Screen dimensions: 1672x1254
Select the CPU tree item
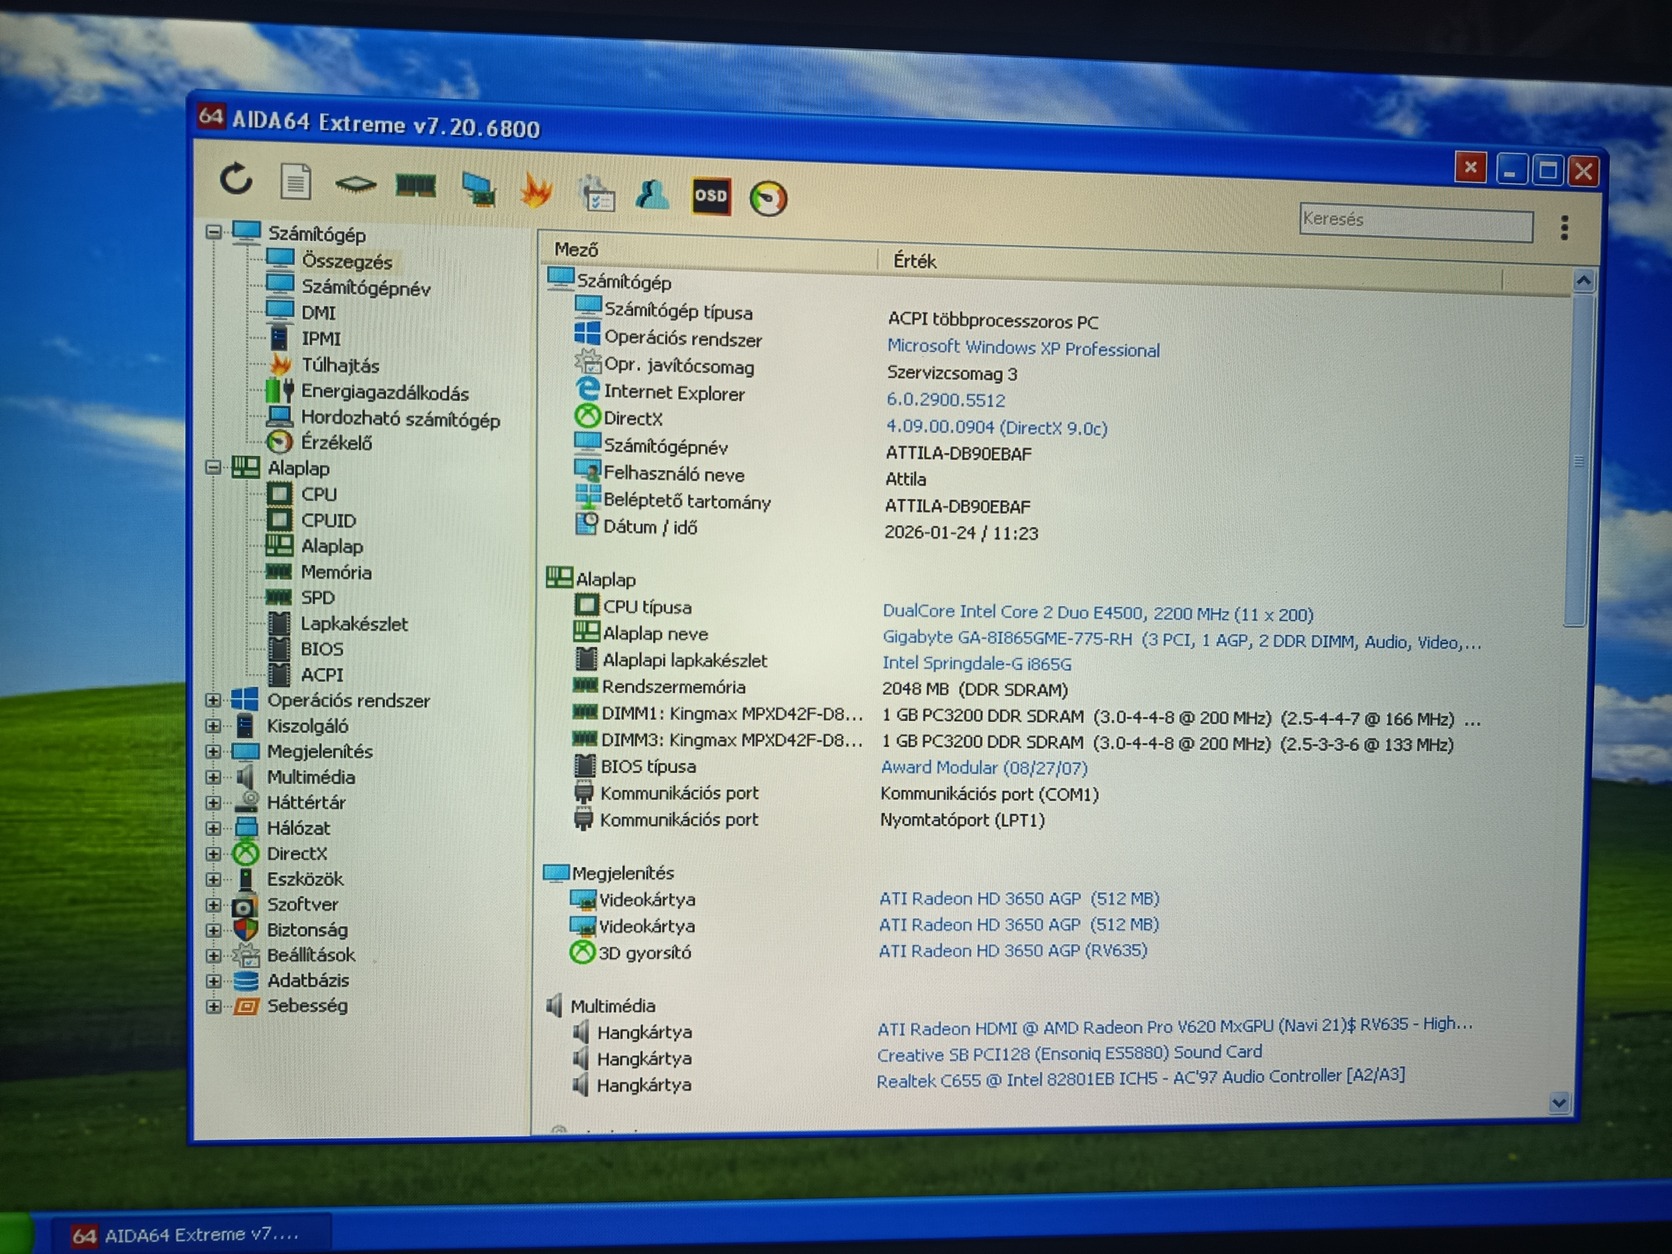click(318, 494)
